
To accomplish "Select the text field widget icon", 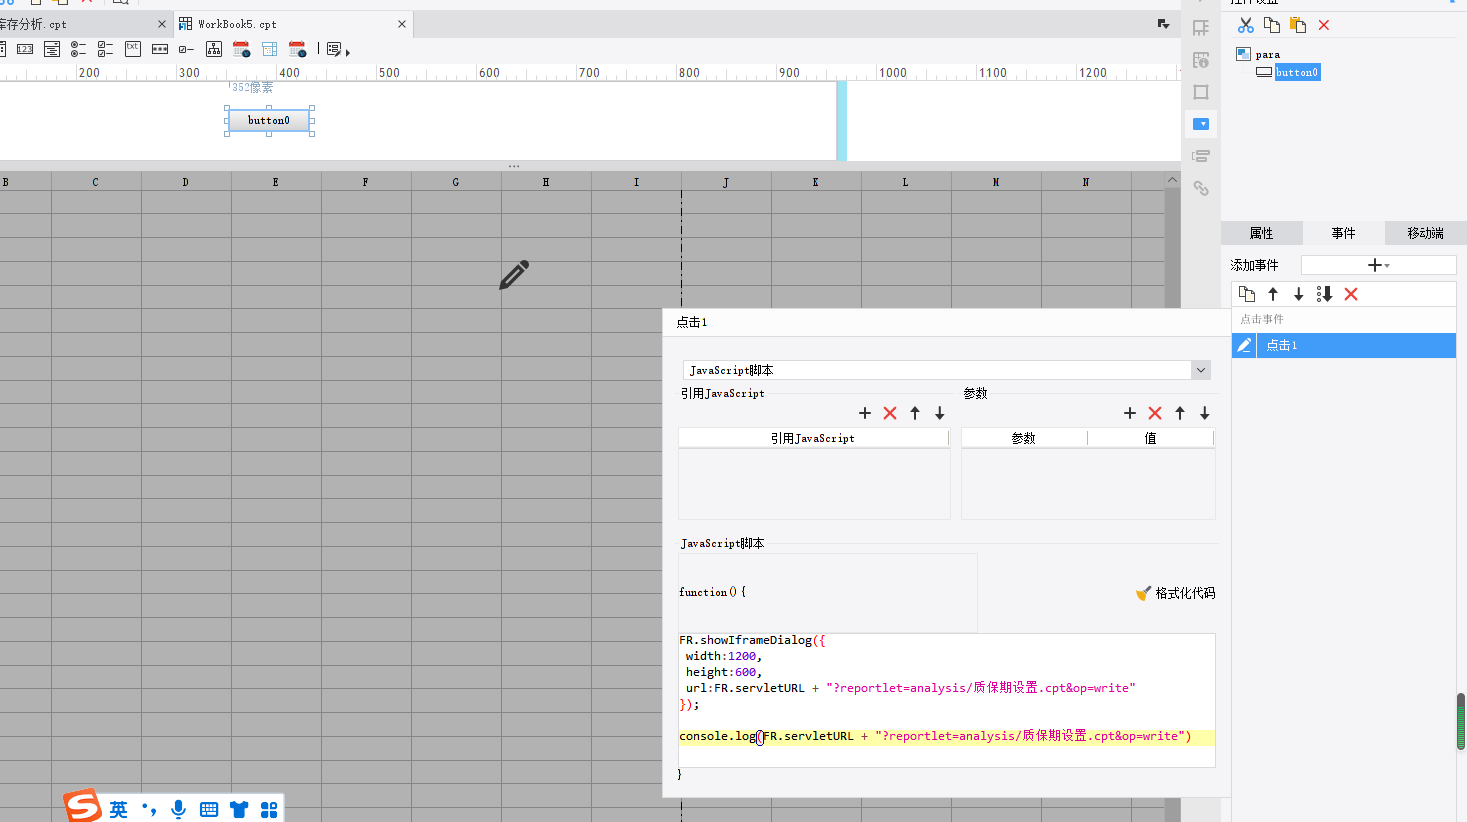I will pos(133,48).
